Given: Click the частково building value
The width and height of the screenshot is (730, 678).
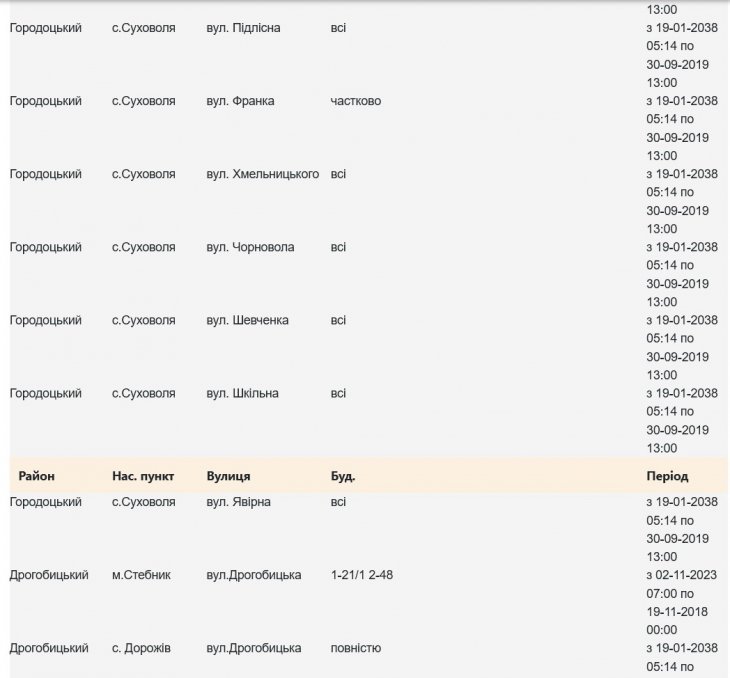Looking at the screenshot, I should 355,101.
